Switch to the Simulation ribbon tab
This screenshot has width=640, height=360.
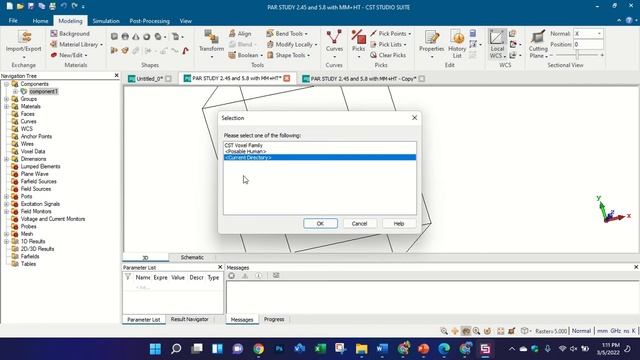pyautogui.click(x=106, y=21)
